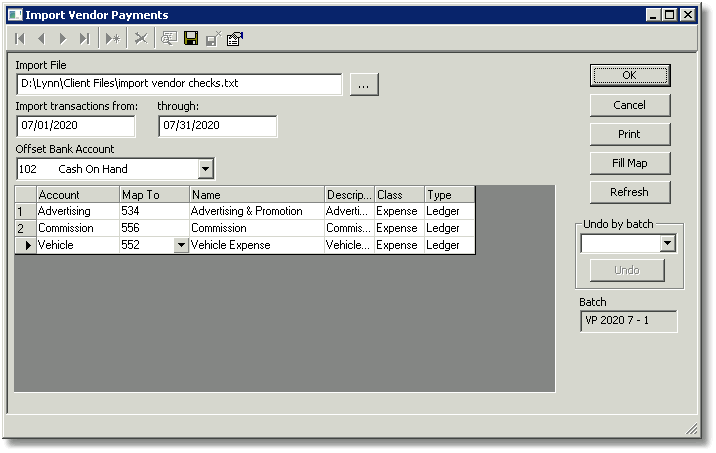Jump to last record icon
This screenshot has height=453, width=716.
click(84, 39)
